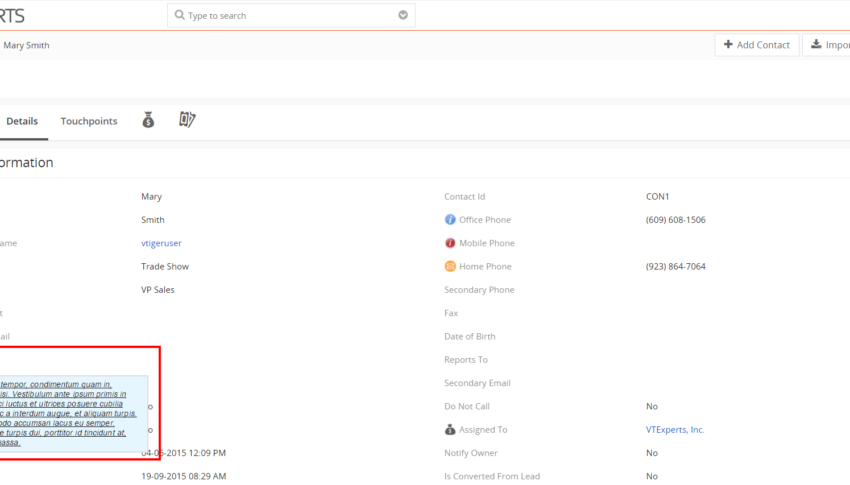Switch to the Details tab

point(22,121)
